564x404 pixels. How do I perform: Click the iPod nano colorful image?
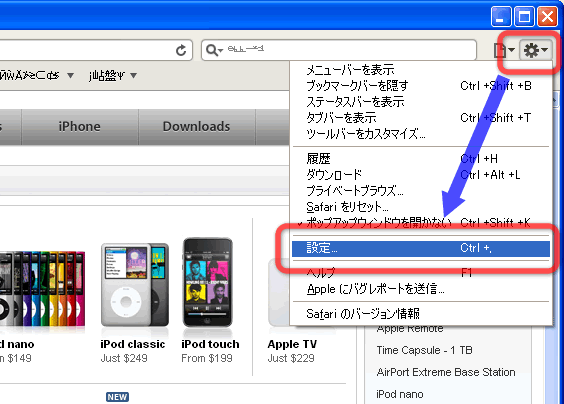pos(42,289)
